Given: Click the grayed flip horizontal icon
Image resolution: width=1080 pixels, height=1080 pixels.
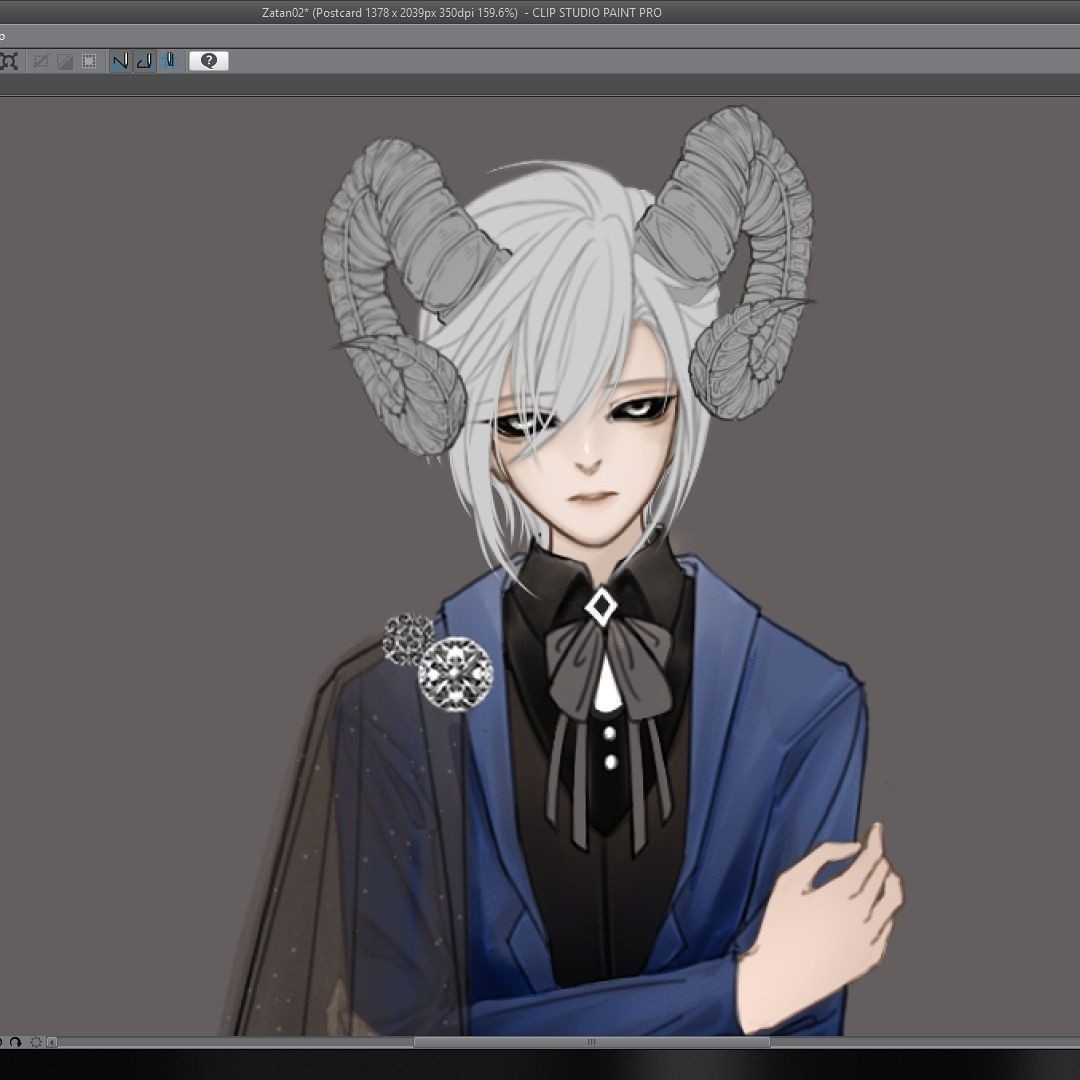Looking at the screenshot, I should [41, 61].
